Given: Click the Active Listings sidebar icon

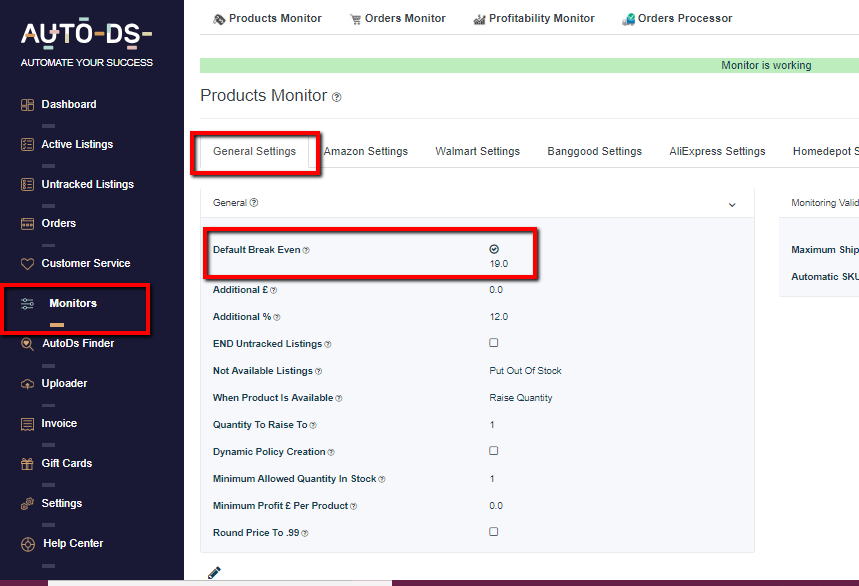Looking at the screenshot, I should click(27, 145).
